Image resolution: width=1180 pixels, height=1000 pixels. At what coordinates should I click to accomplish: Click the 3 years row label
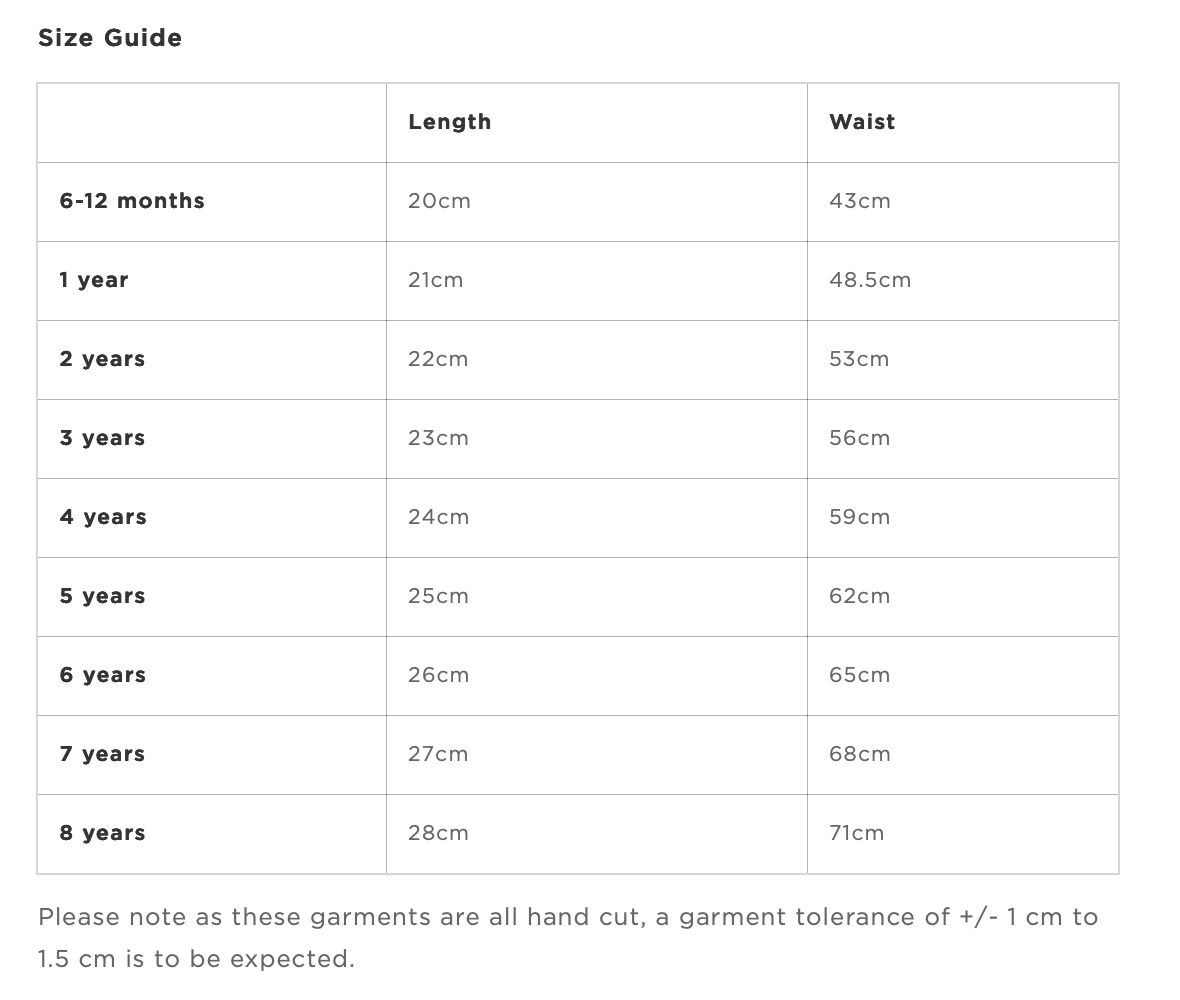coord(102,438)
